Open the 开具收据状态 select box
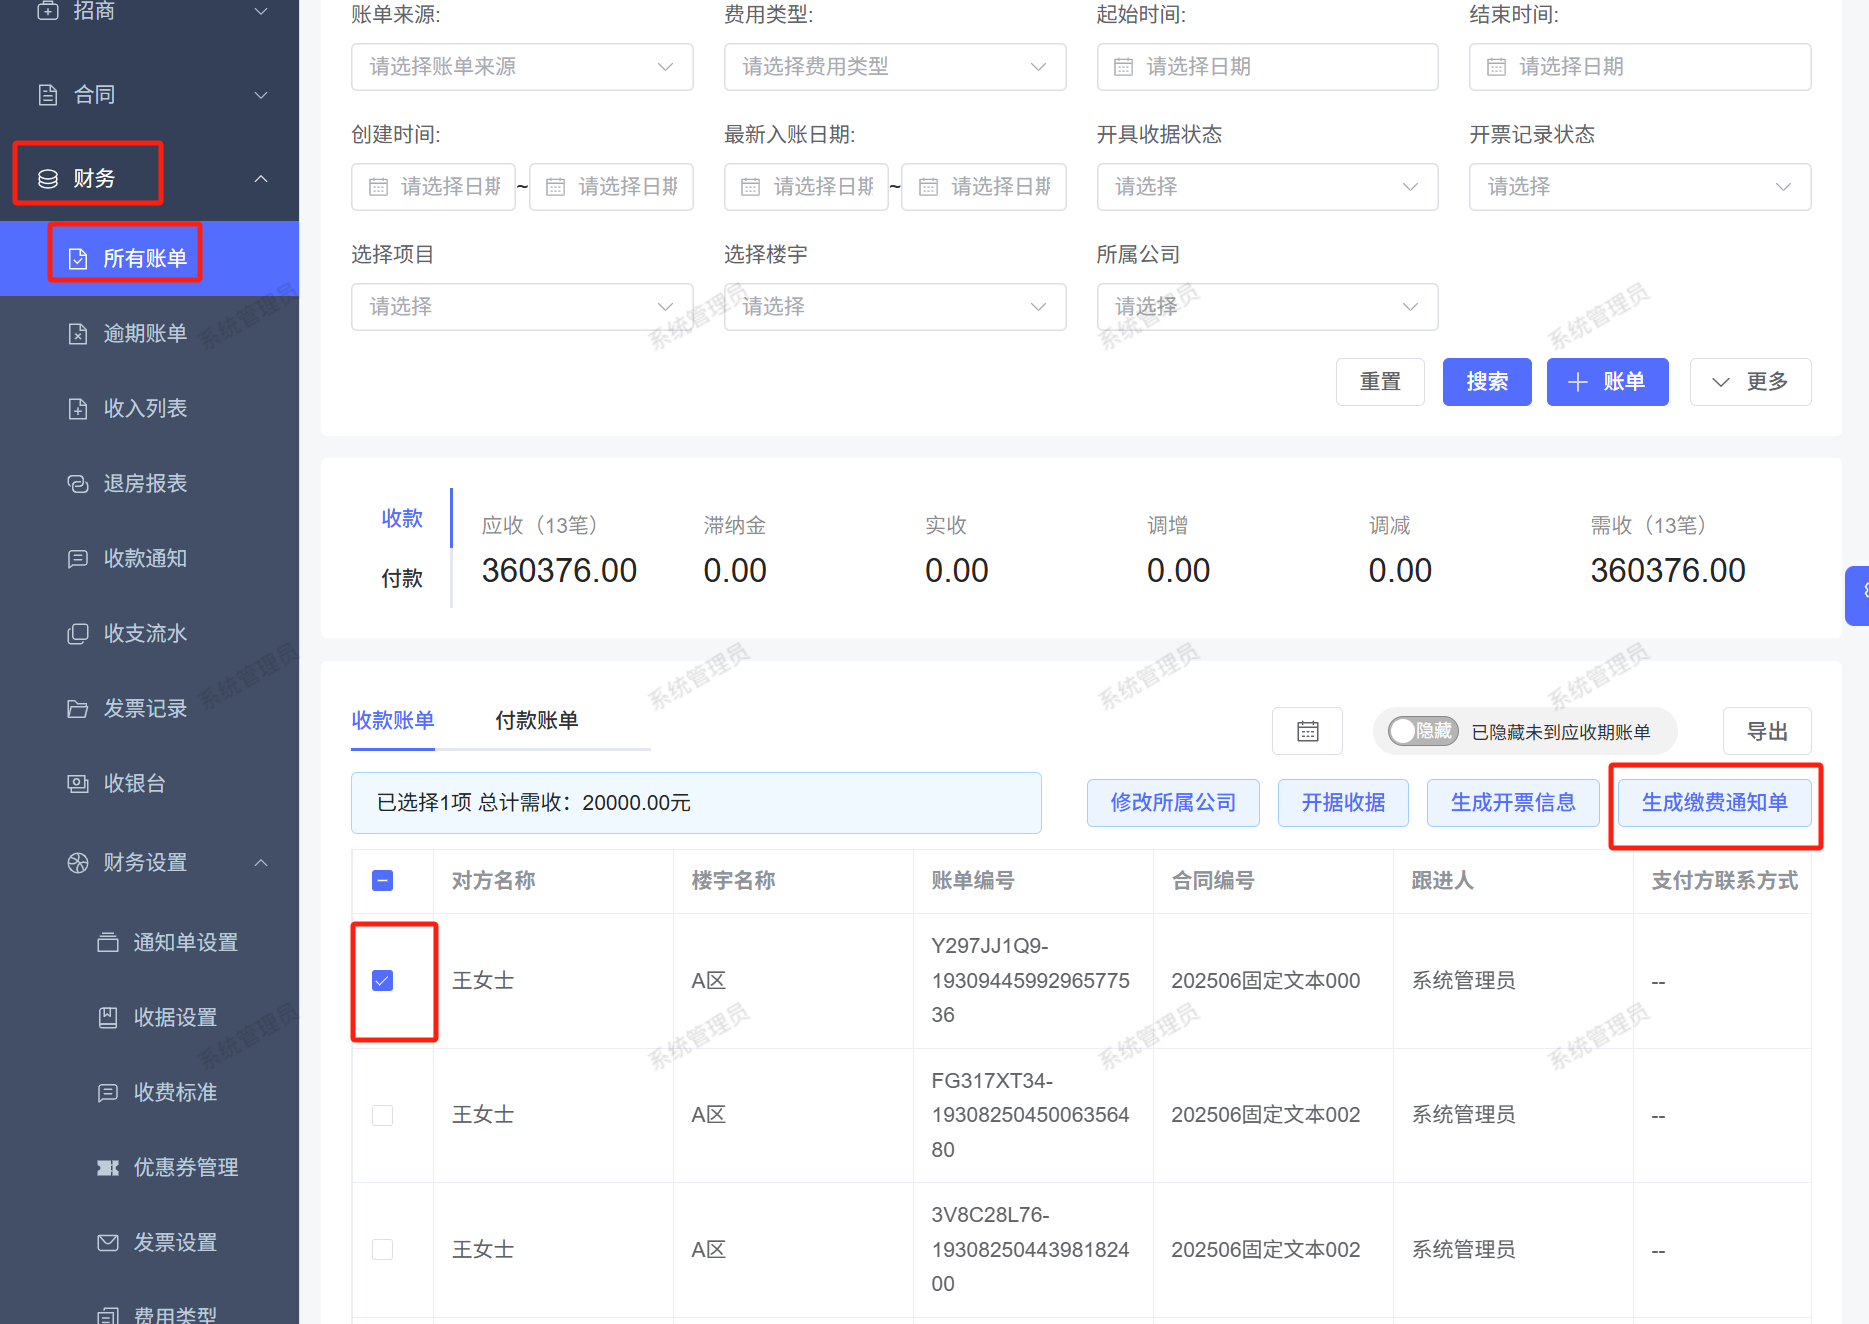The width and height of the screenshot is (1869, 1324). pos(1266,187)
